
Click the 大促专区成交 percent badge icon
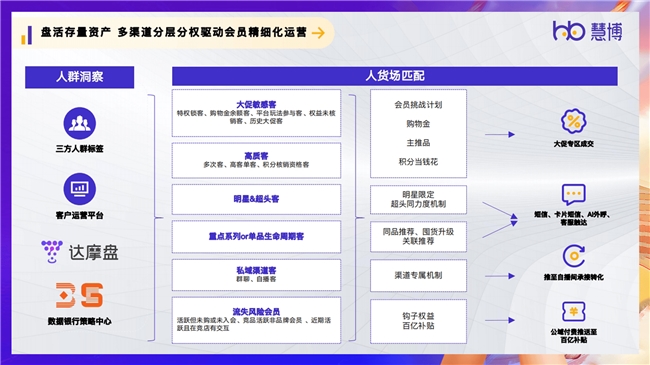(573, 121)
